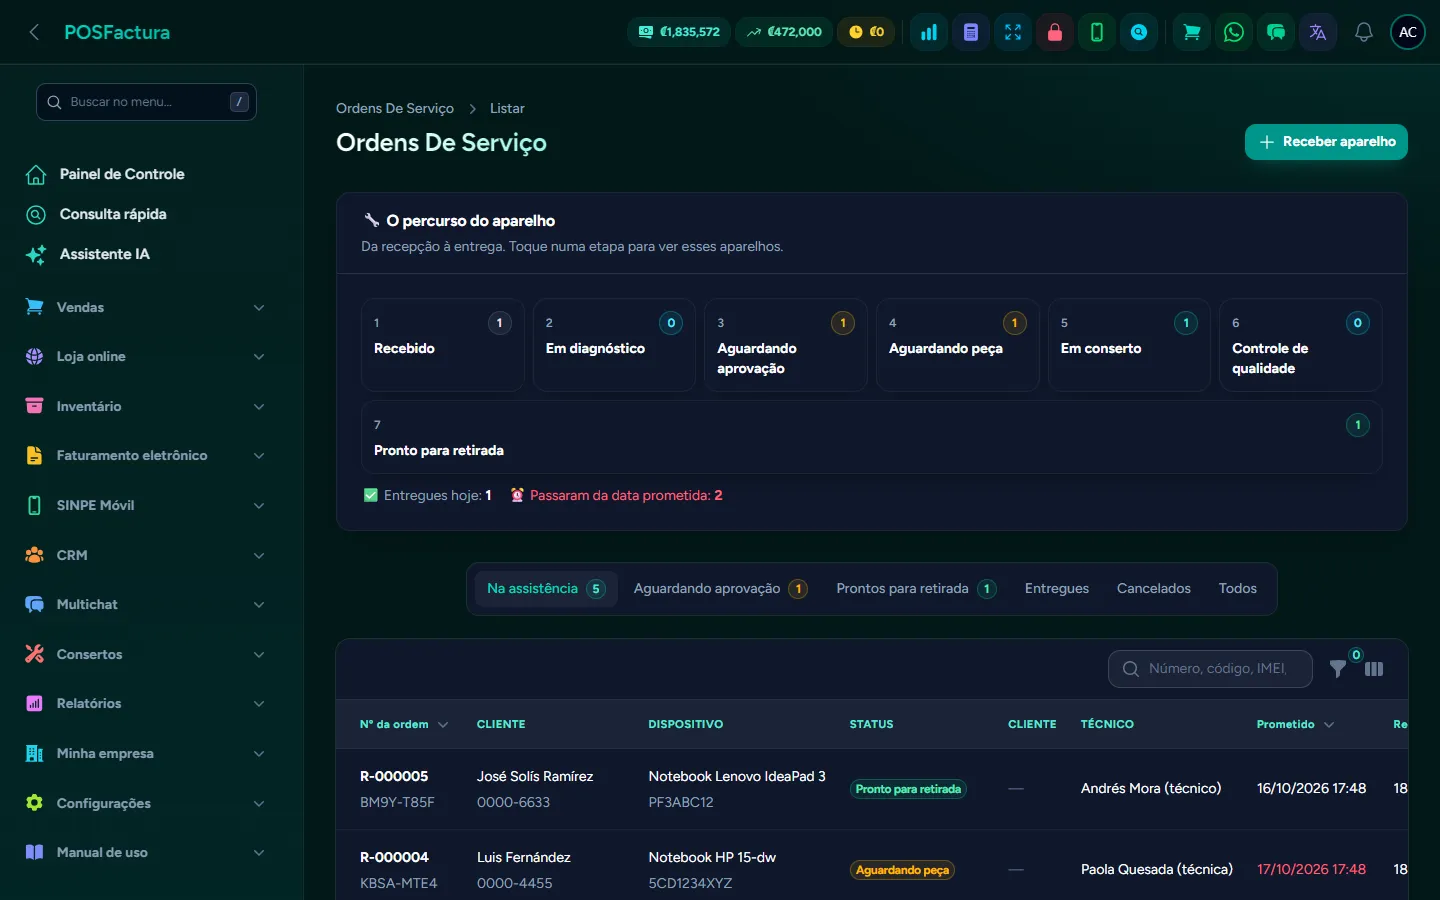
Task: Open the bar chart statistics icon
Action: coord(929,32)
